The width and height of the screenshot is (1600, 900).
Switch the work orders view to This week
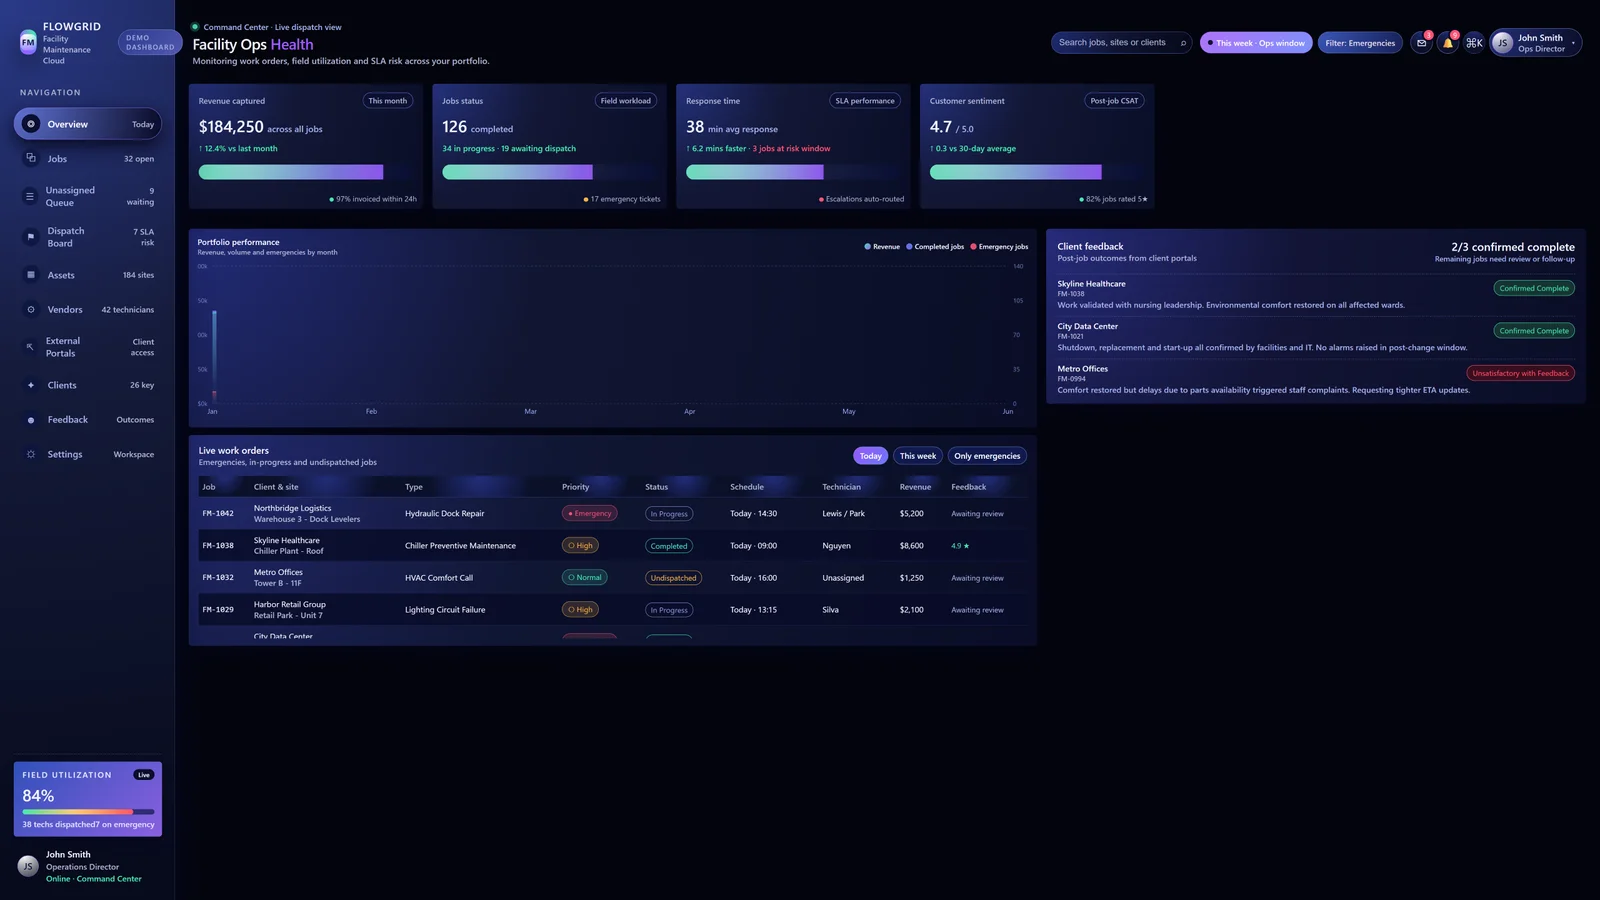click(917, 455)
